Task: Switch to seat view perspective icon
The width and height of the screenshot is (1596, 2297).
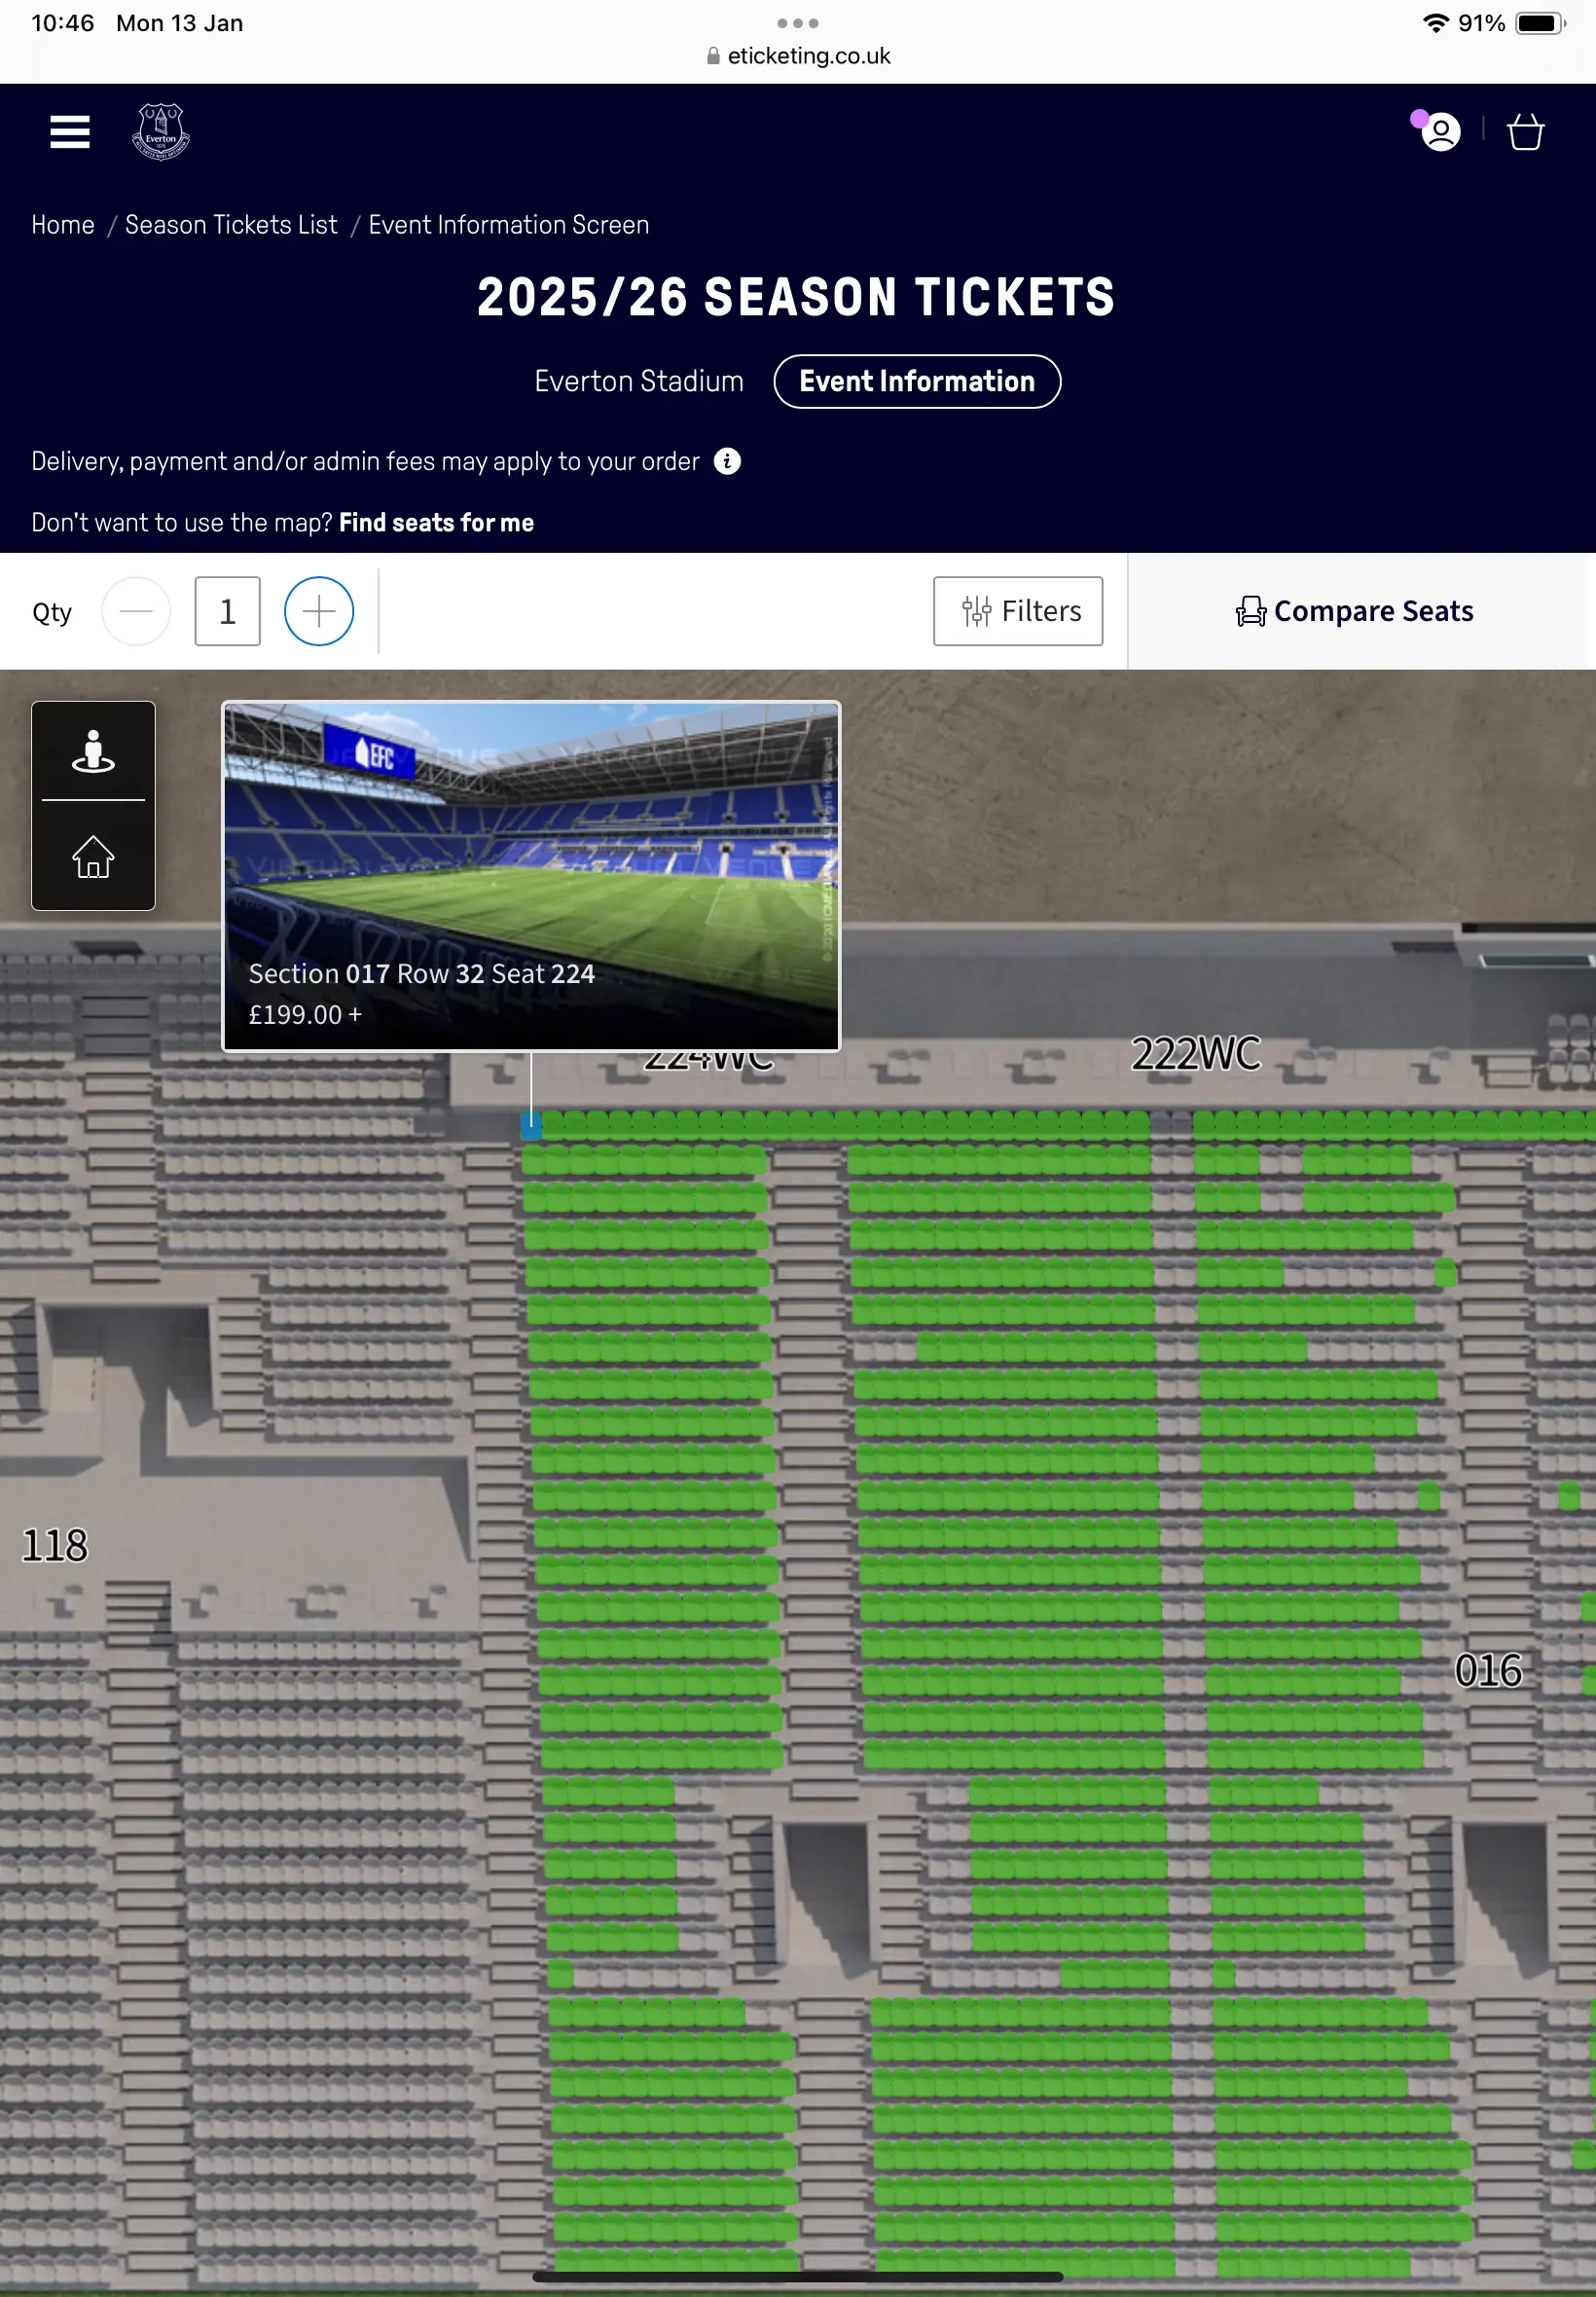Action: click(93, 752)
